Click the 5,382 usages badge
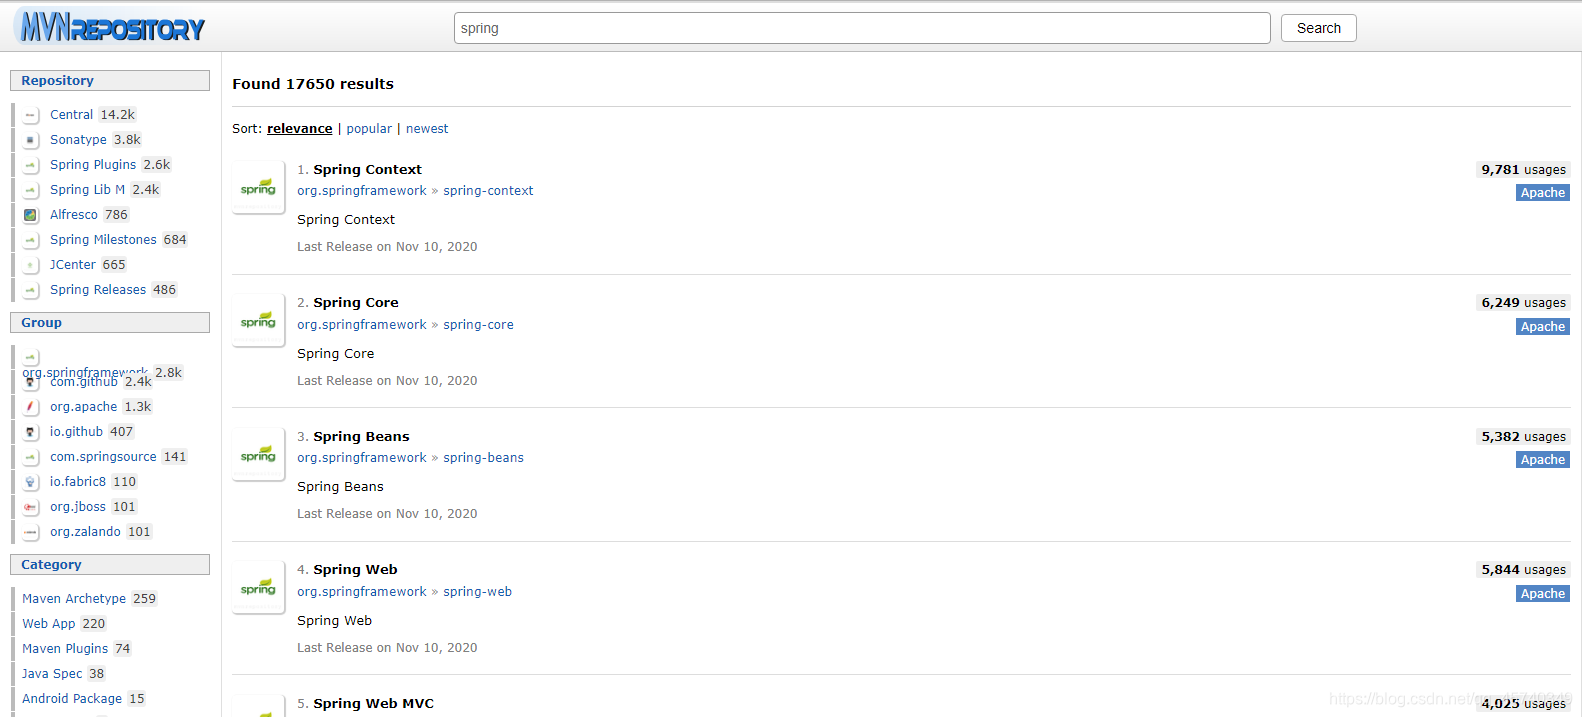1582x717 pixels. (1523, 437)
